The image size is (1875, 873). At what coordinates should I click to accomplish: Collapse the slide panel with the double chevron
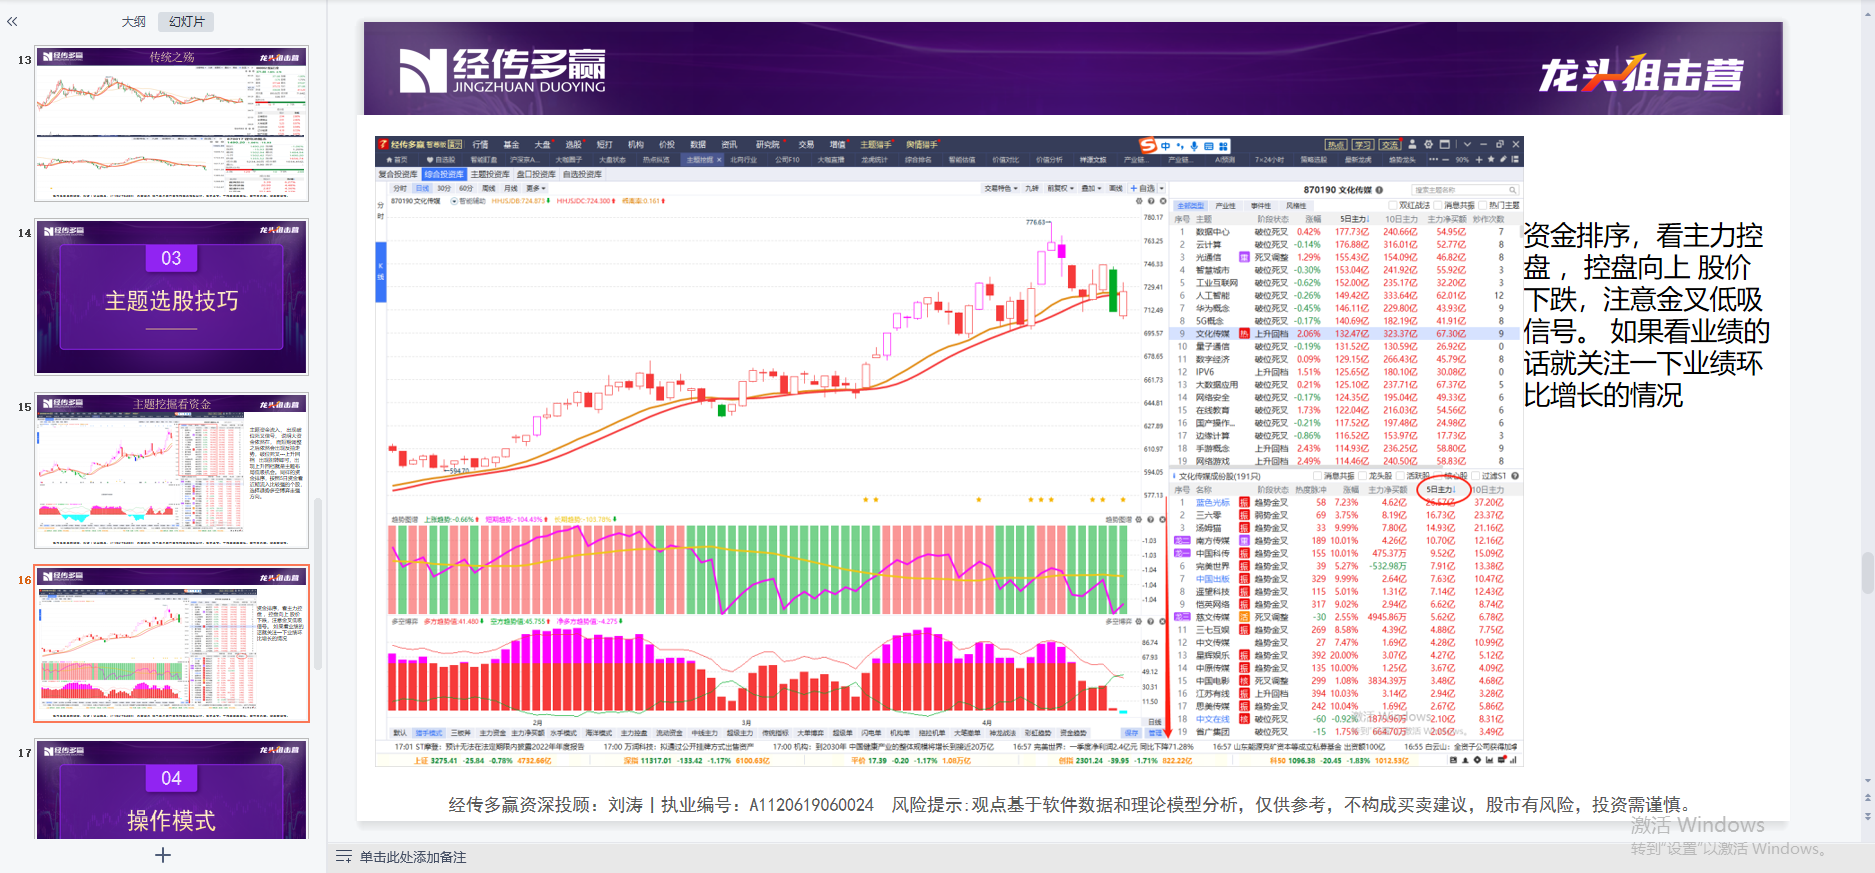tap(12, 21)
